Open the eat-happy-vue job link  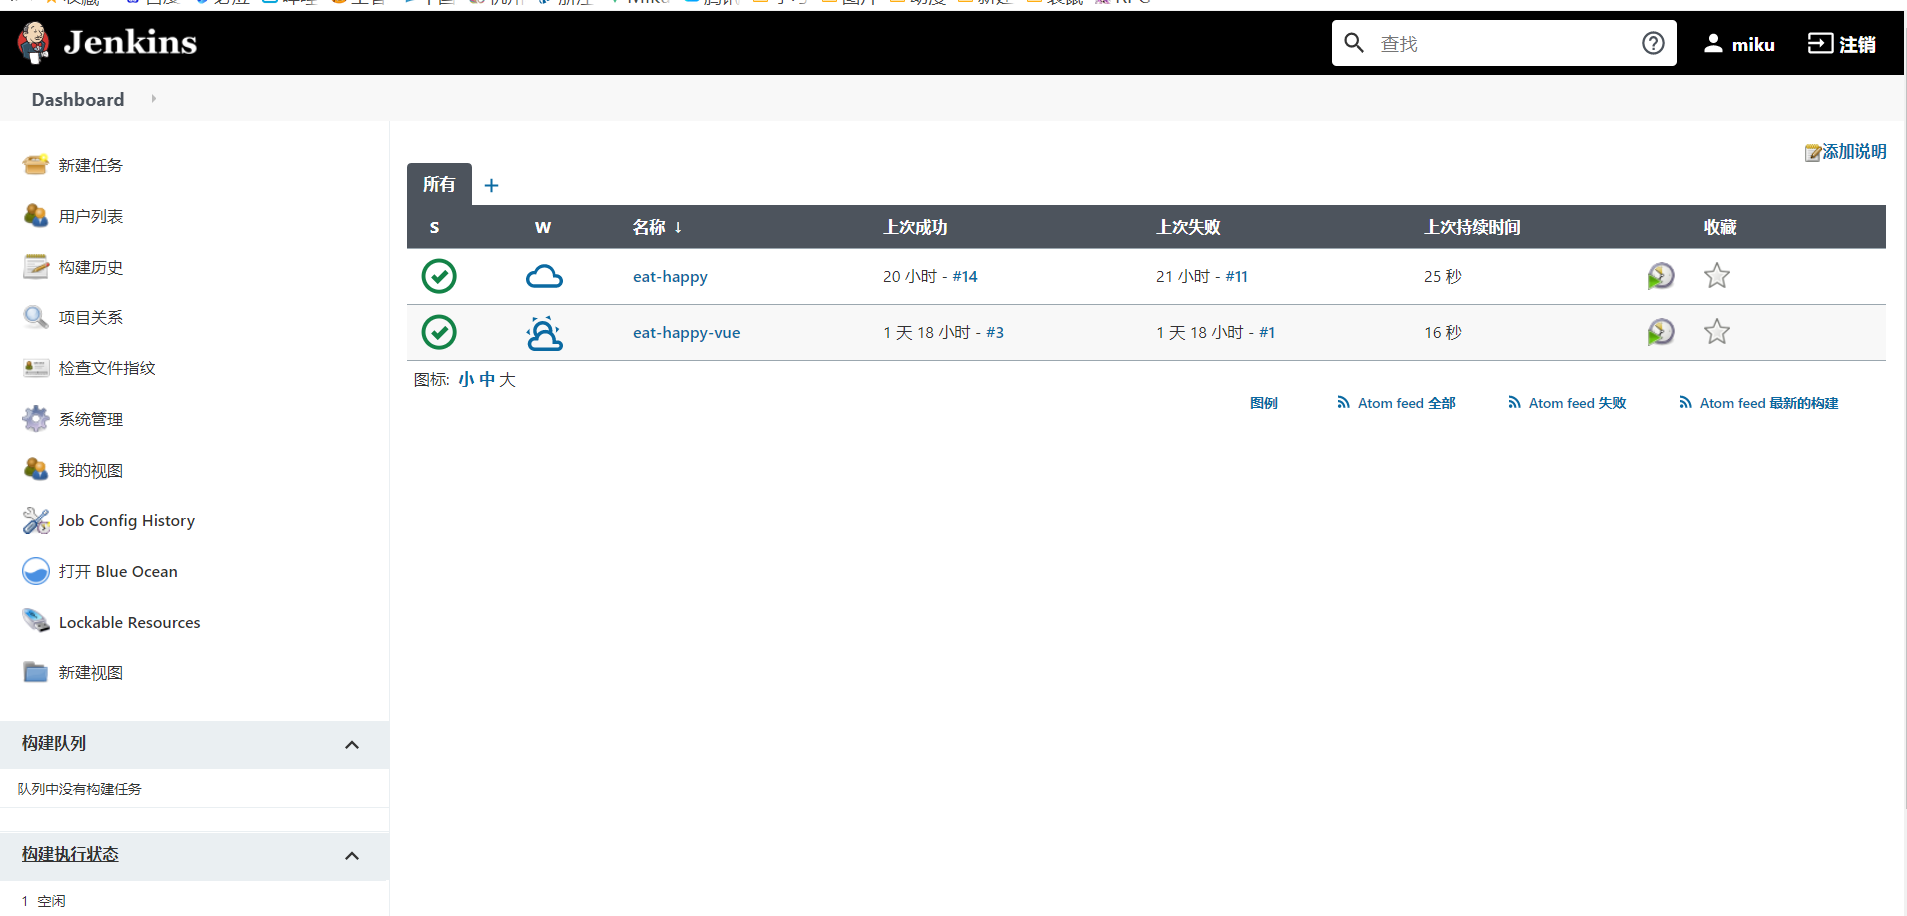[x=686, y=332]
